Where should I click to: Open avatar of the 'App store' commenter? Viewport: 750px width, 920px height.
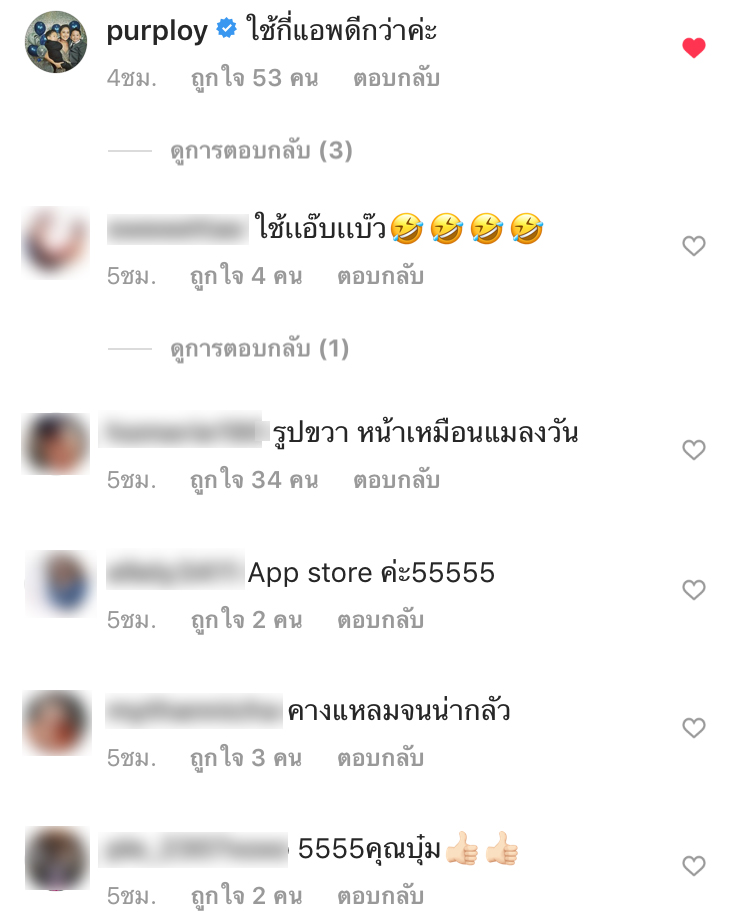click(61, 584)
